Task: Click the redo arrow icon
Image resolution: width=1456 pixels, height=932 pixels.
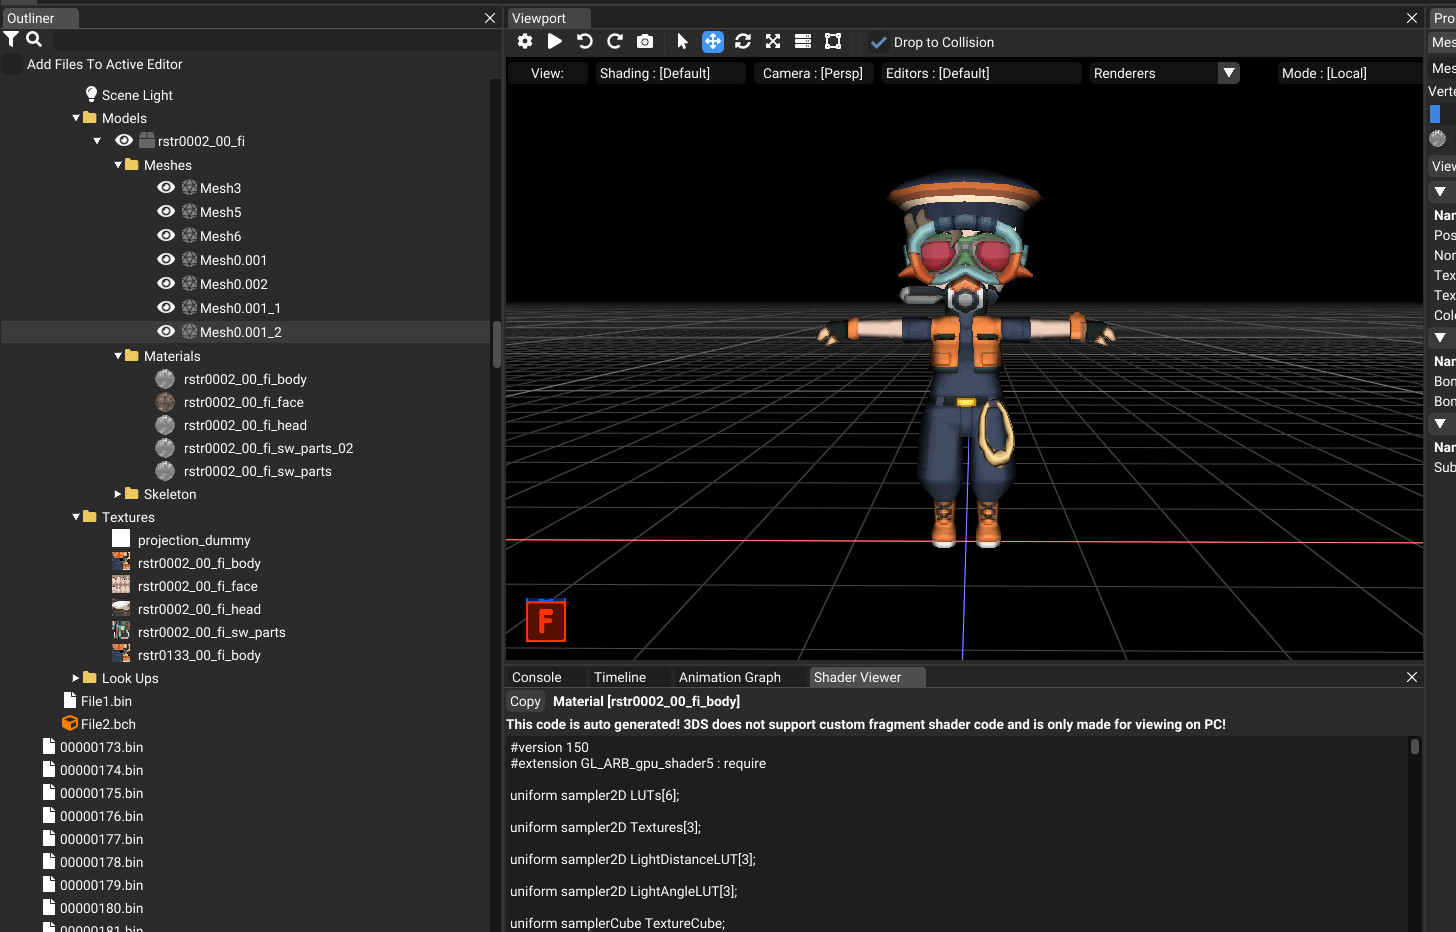Action: click(615, 41)
